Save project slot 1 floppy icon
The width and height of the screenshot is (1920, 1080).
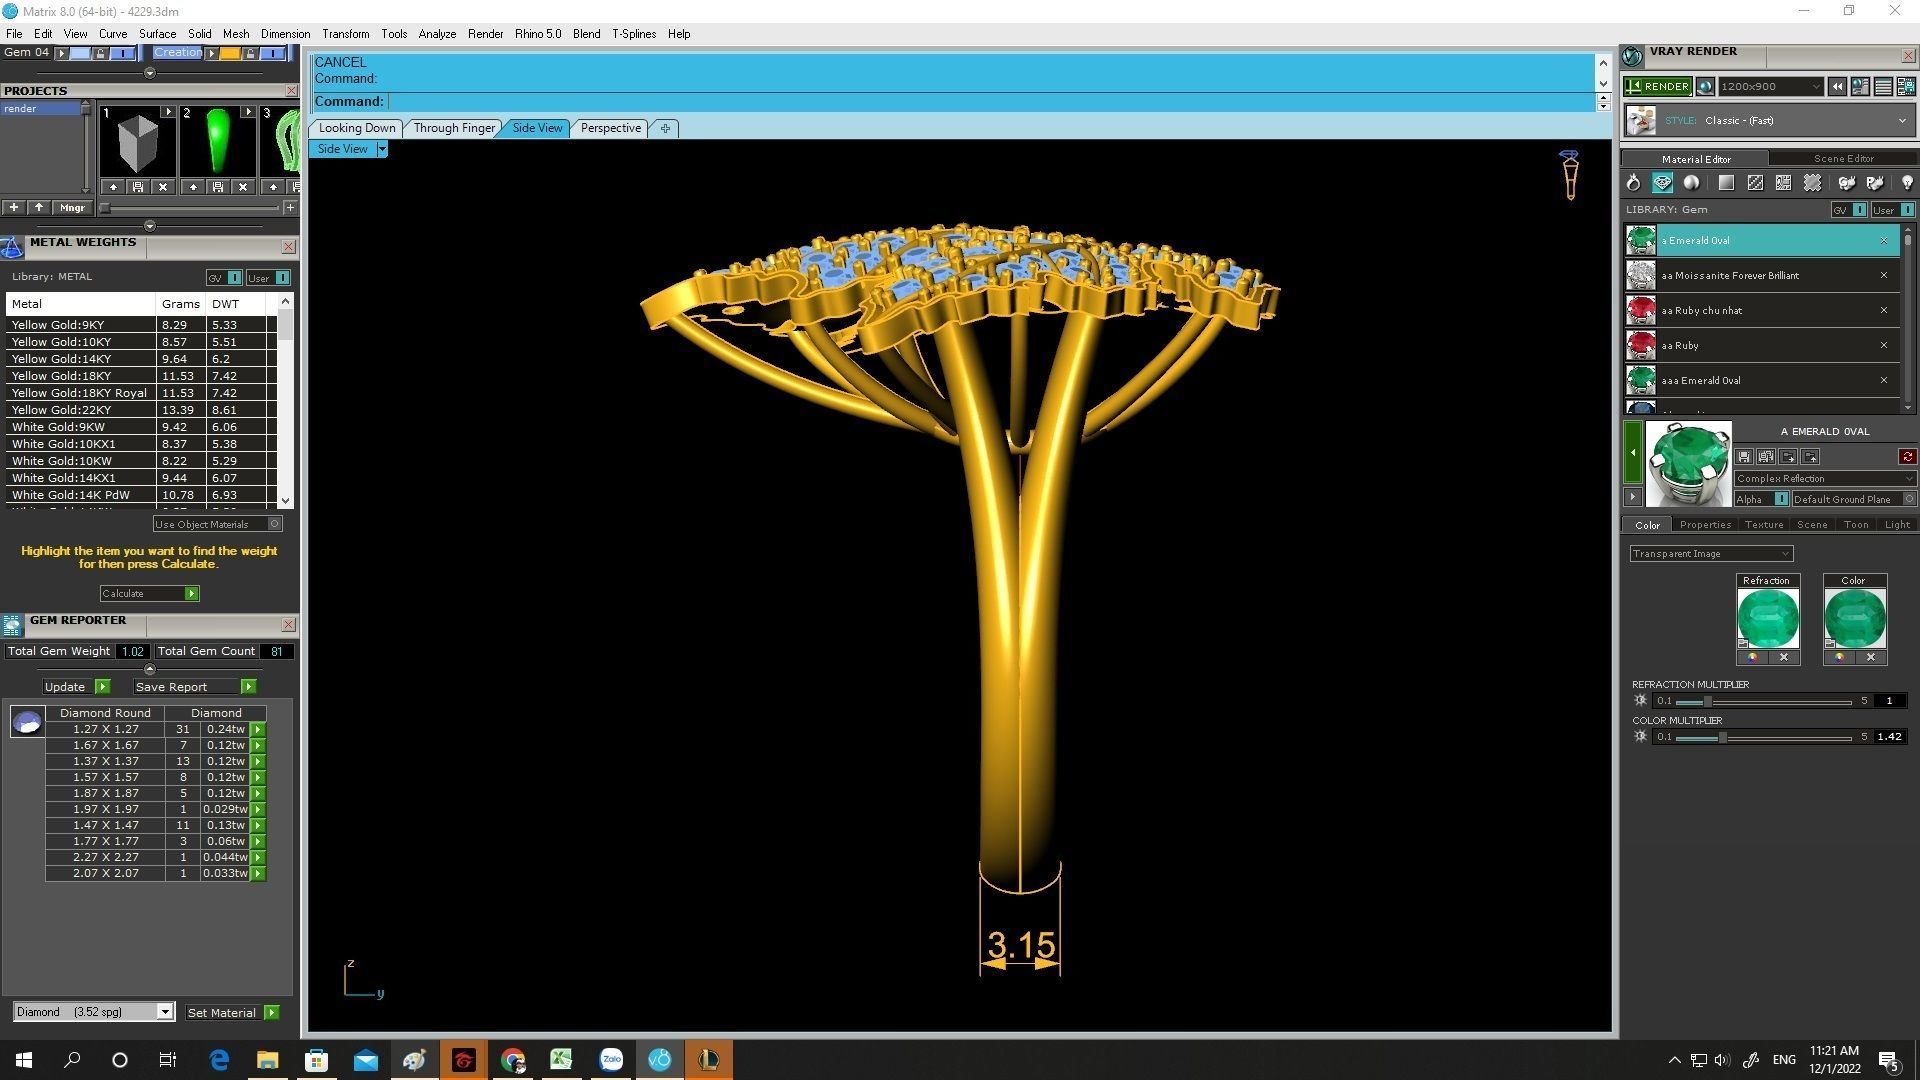138,187
